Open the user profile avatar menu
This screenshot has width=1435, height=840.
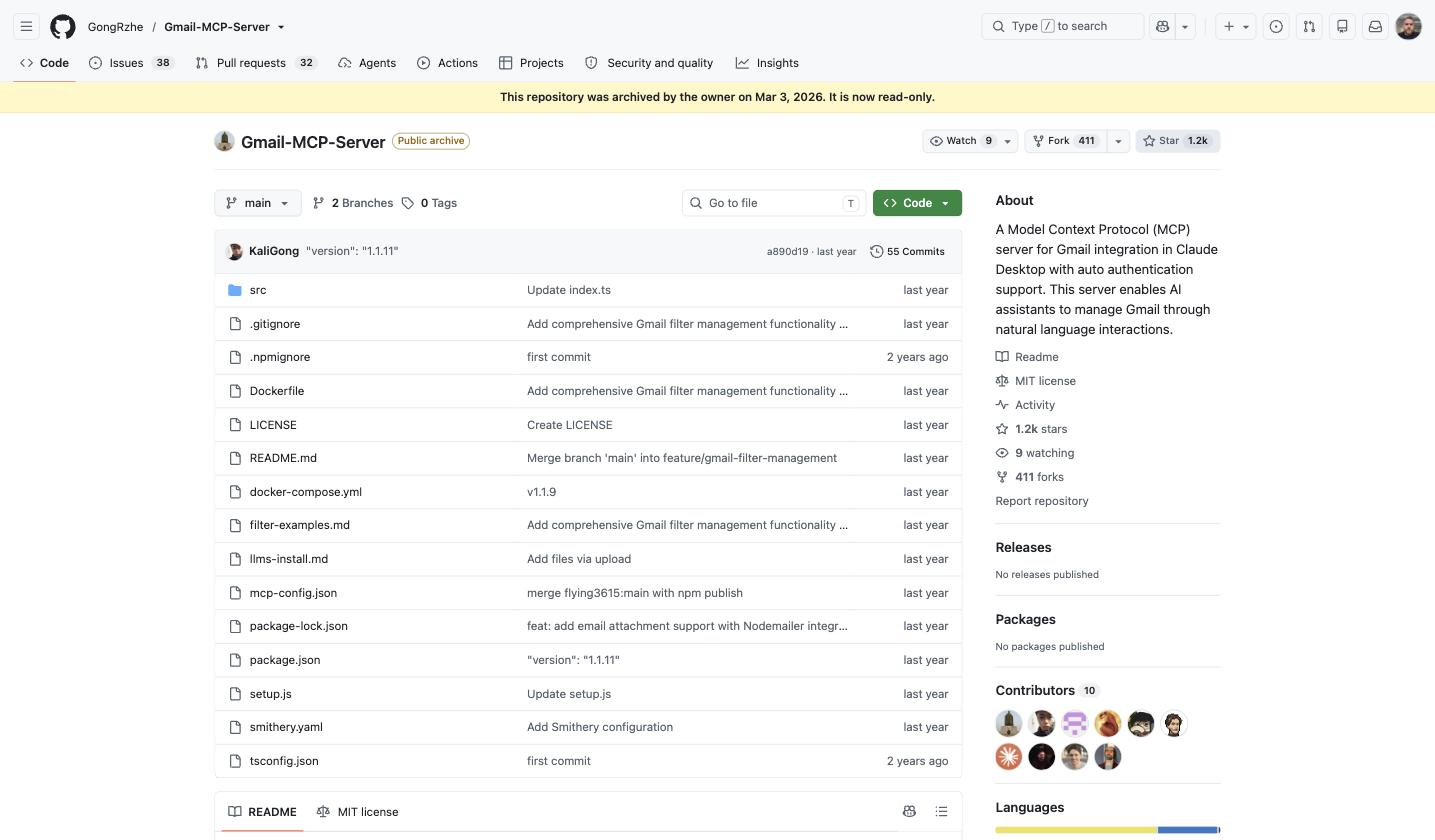coord(1408,27)
